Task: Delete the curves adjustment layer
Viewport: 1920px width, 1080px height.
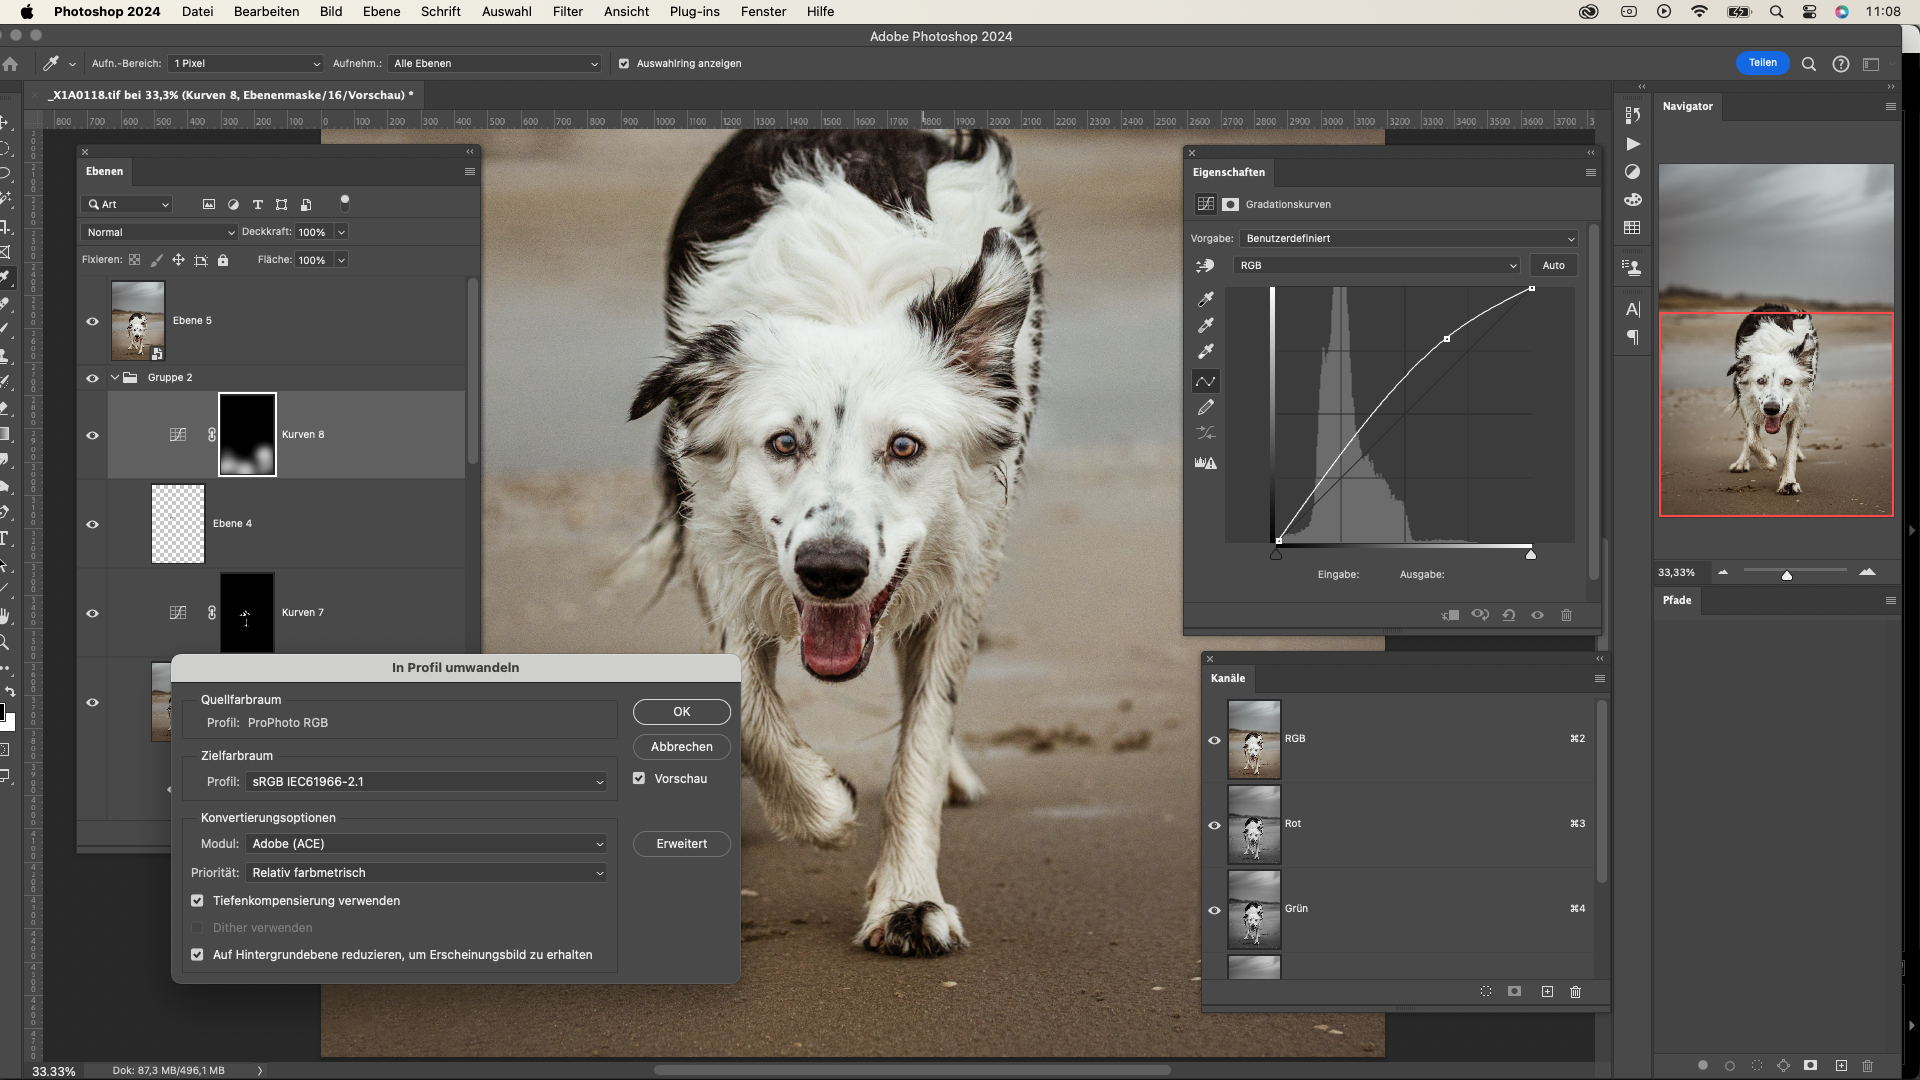Action: click(1567, 615)
